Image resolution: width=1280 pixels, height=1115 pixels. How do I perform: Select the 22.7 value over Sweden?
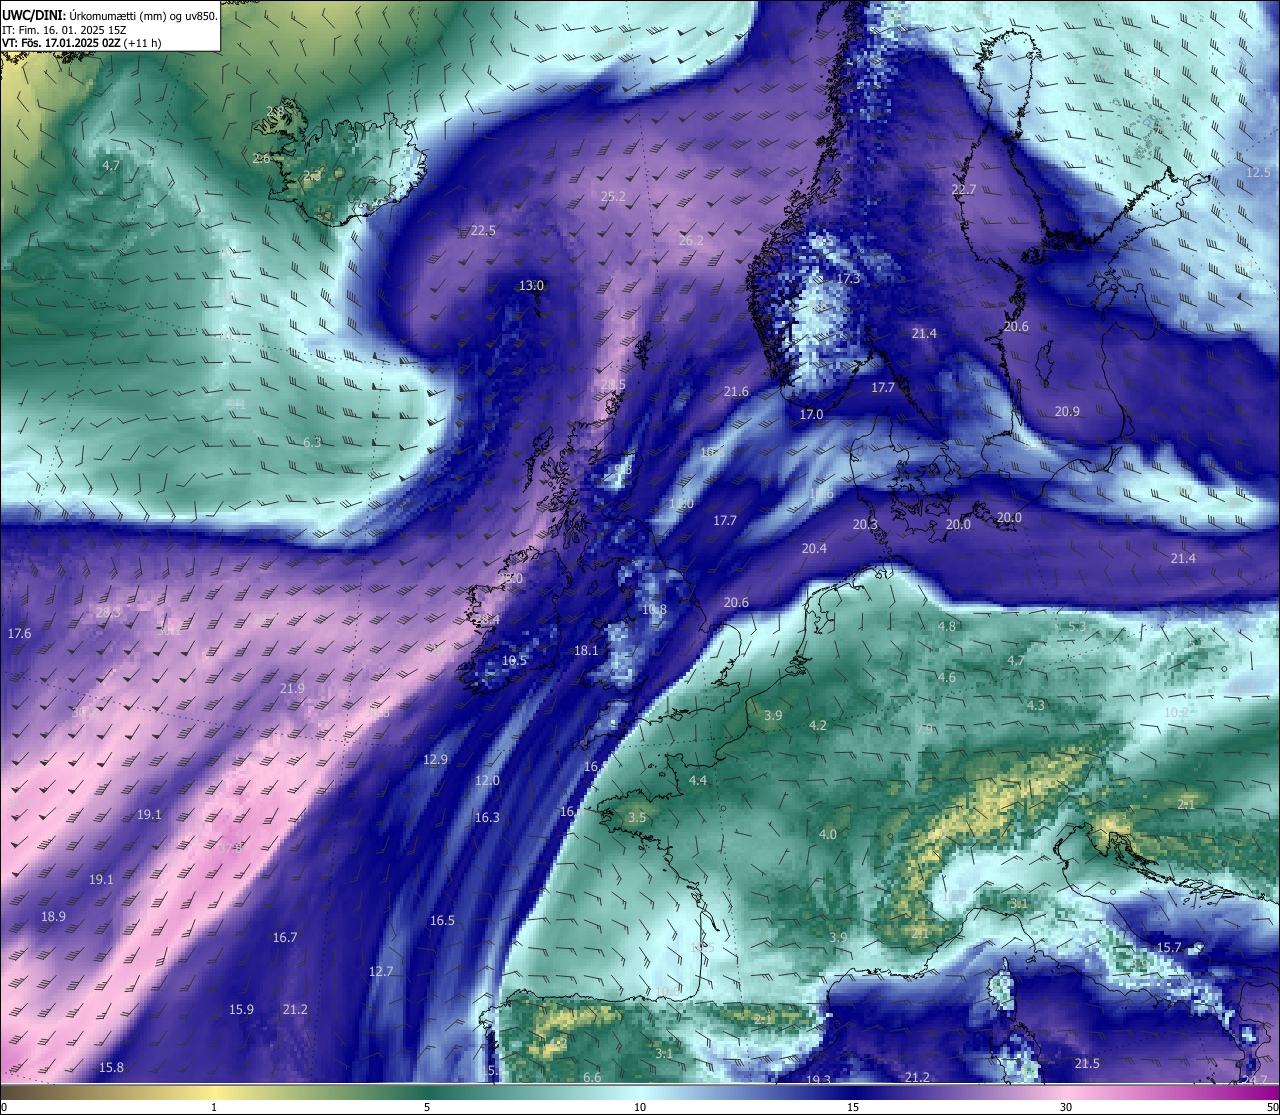[964, 190]
